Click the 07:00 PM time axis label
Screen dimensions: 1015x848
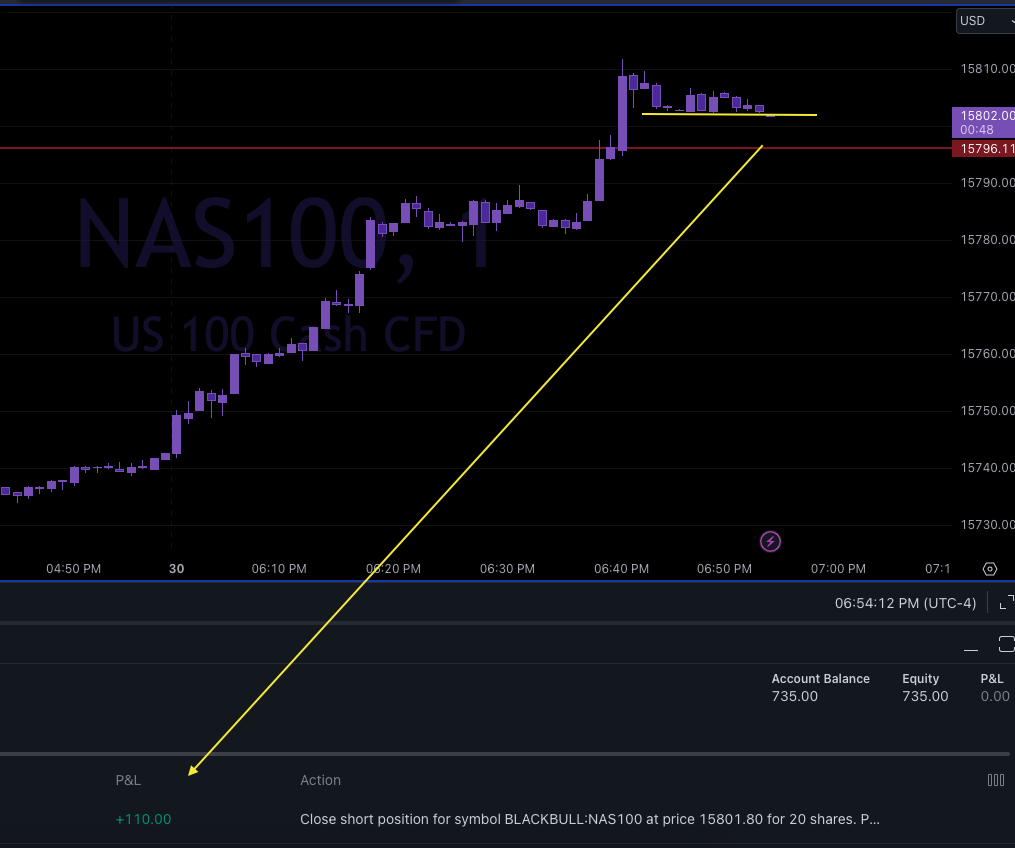click(838, 568)
